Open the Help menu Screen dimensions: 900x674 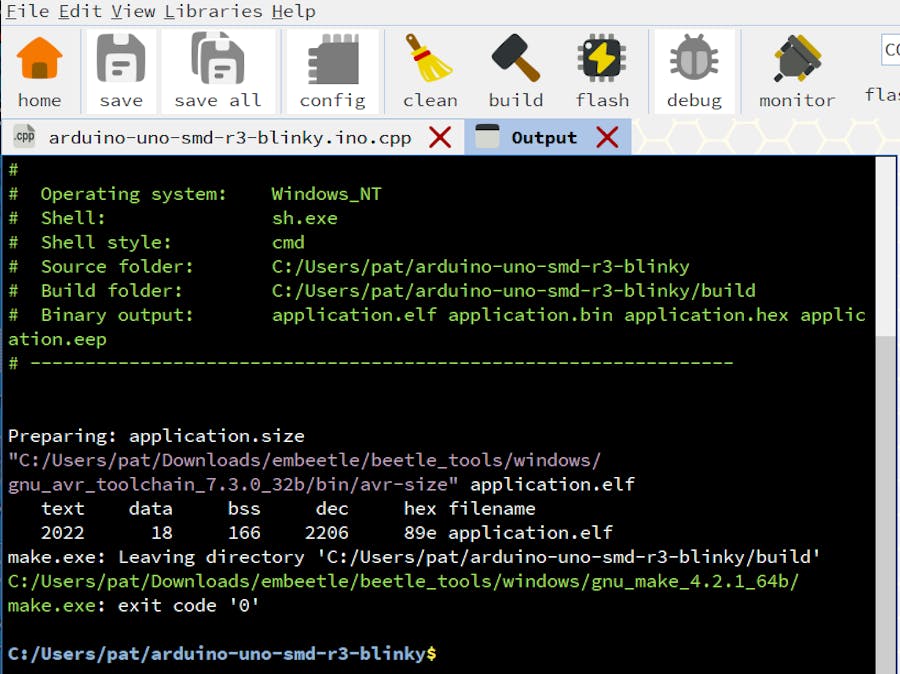pos(294,12)
